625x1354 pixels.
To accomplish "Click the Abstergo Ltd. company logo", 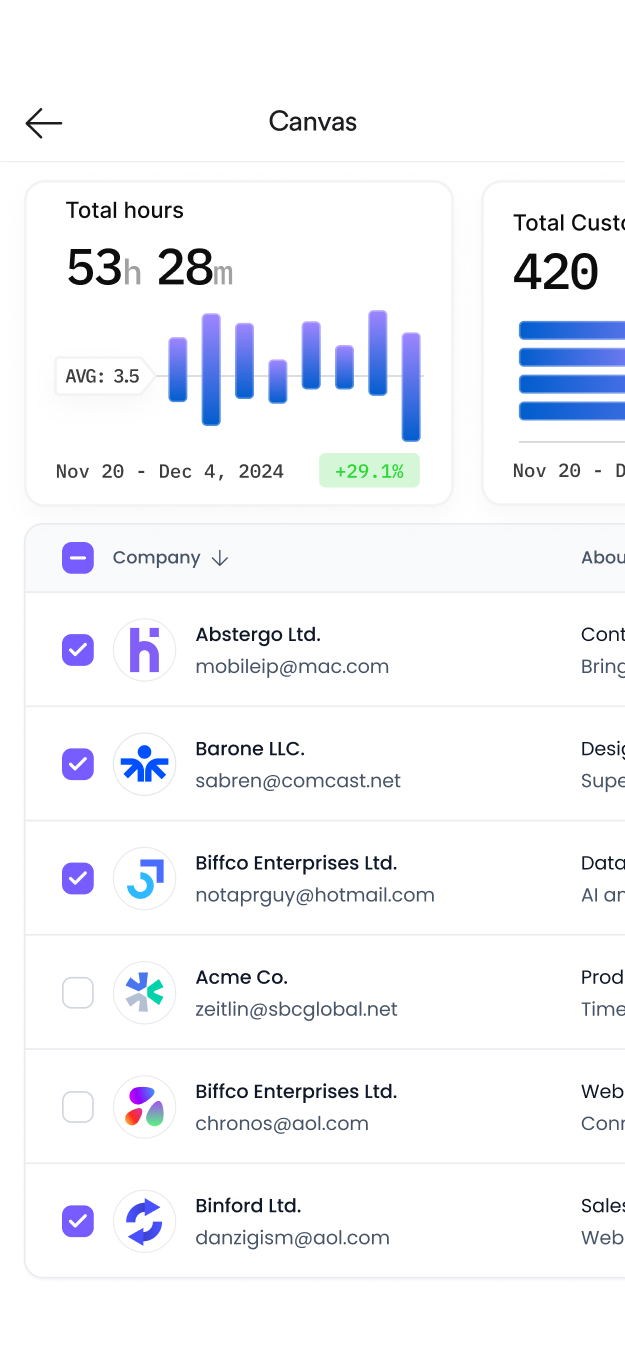I will point(144,650).
